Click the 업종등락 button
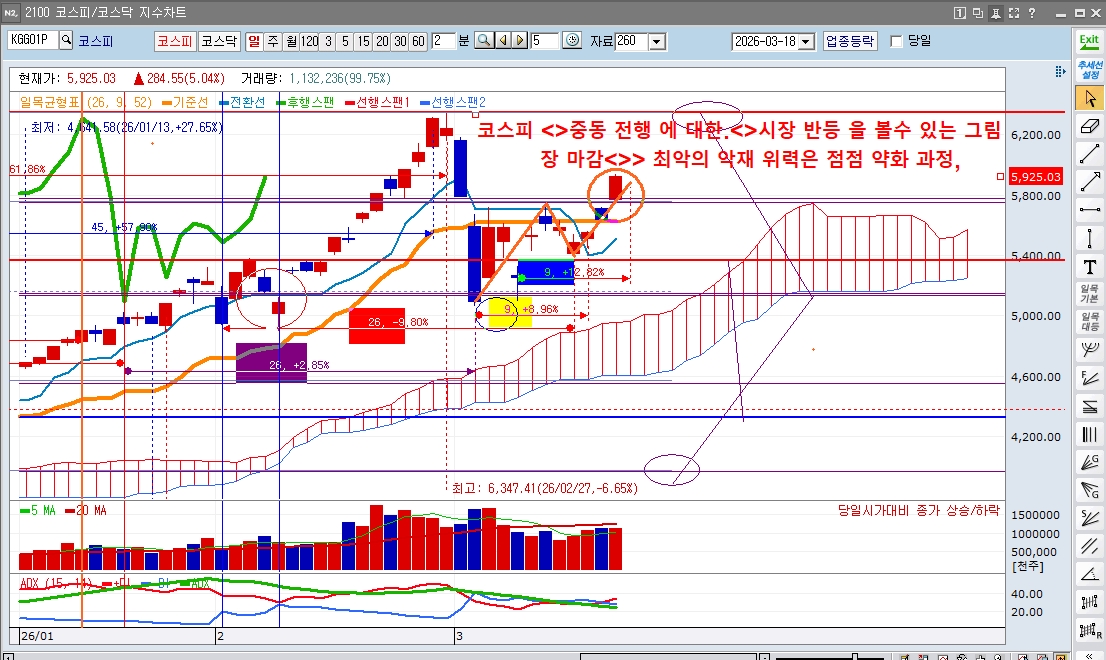This screenshot has height=660, width=1106. point(850,41)
